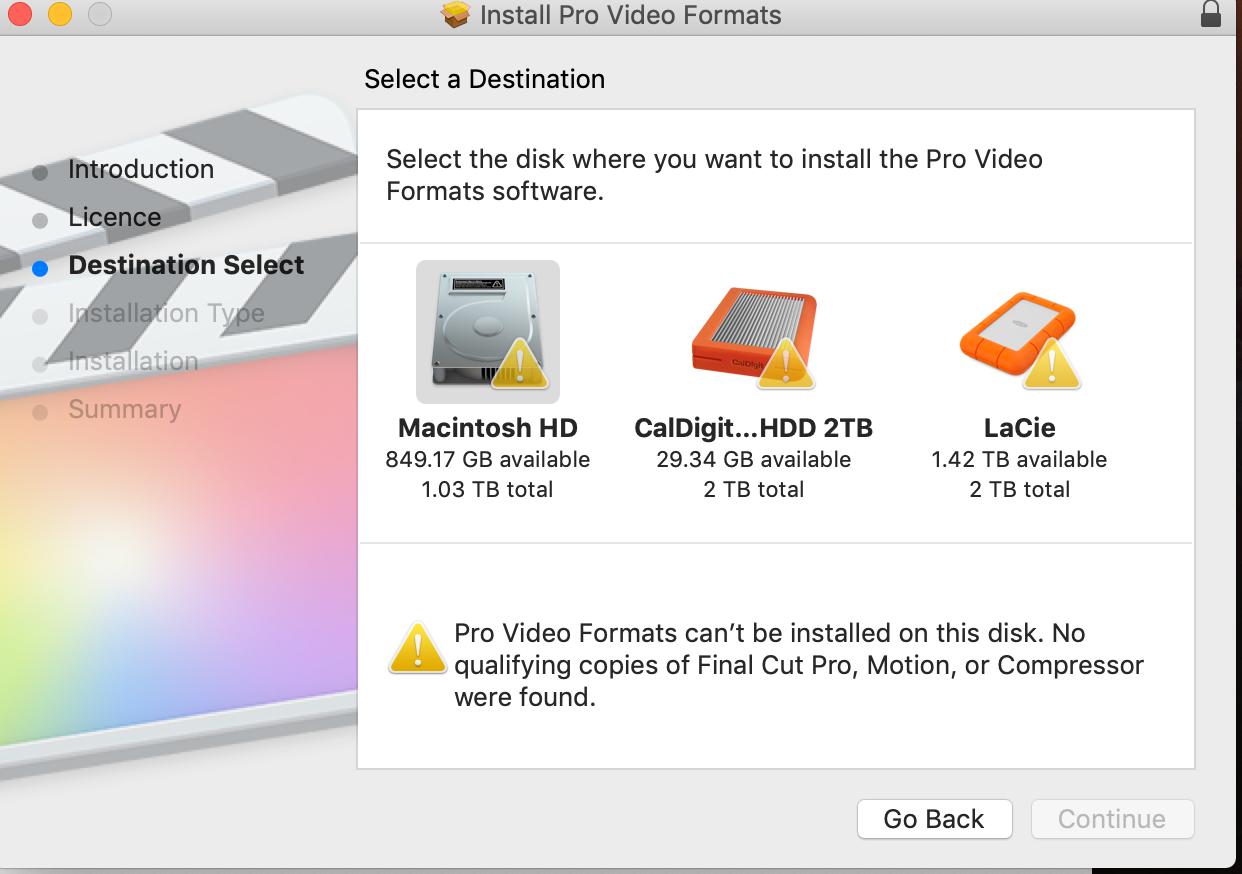Click the warning triangle beside the error message
This screenshot has height=874, width=1242.
click(417, 648)
